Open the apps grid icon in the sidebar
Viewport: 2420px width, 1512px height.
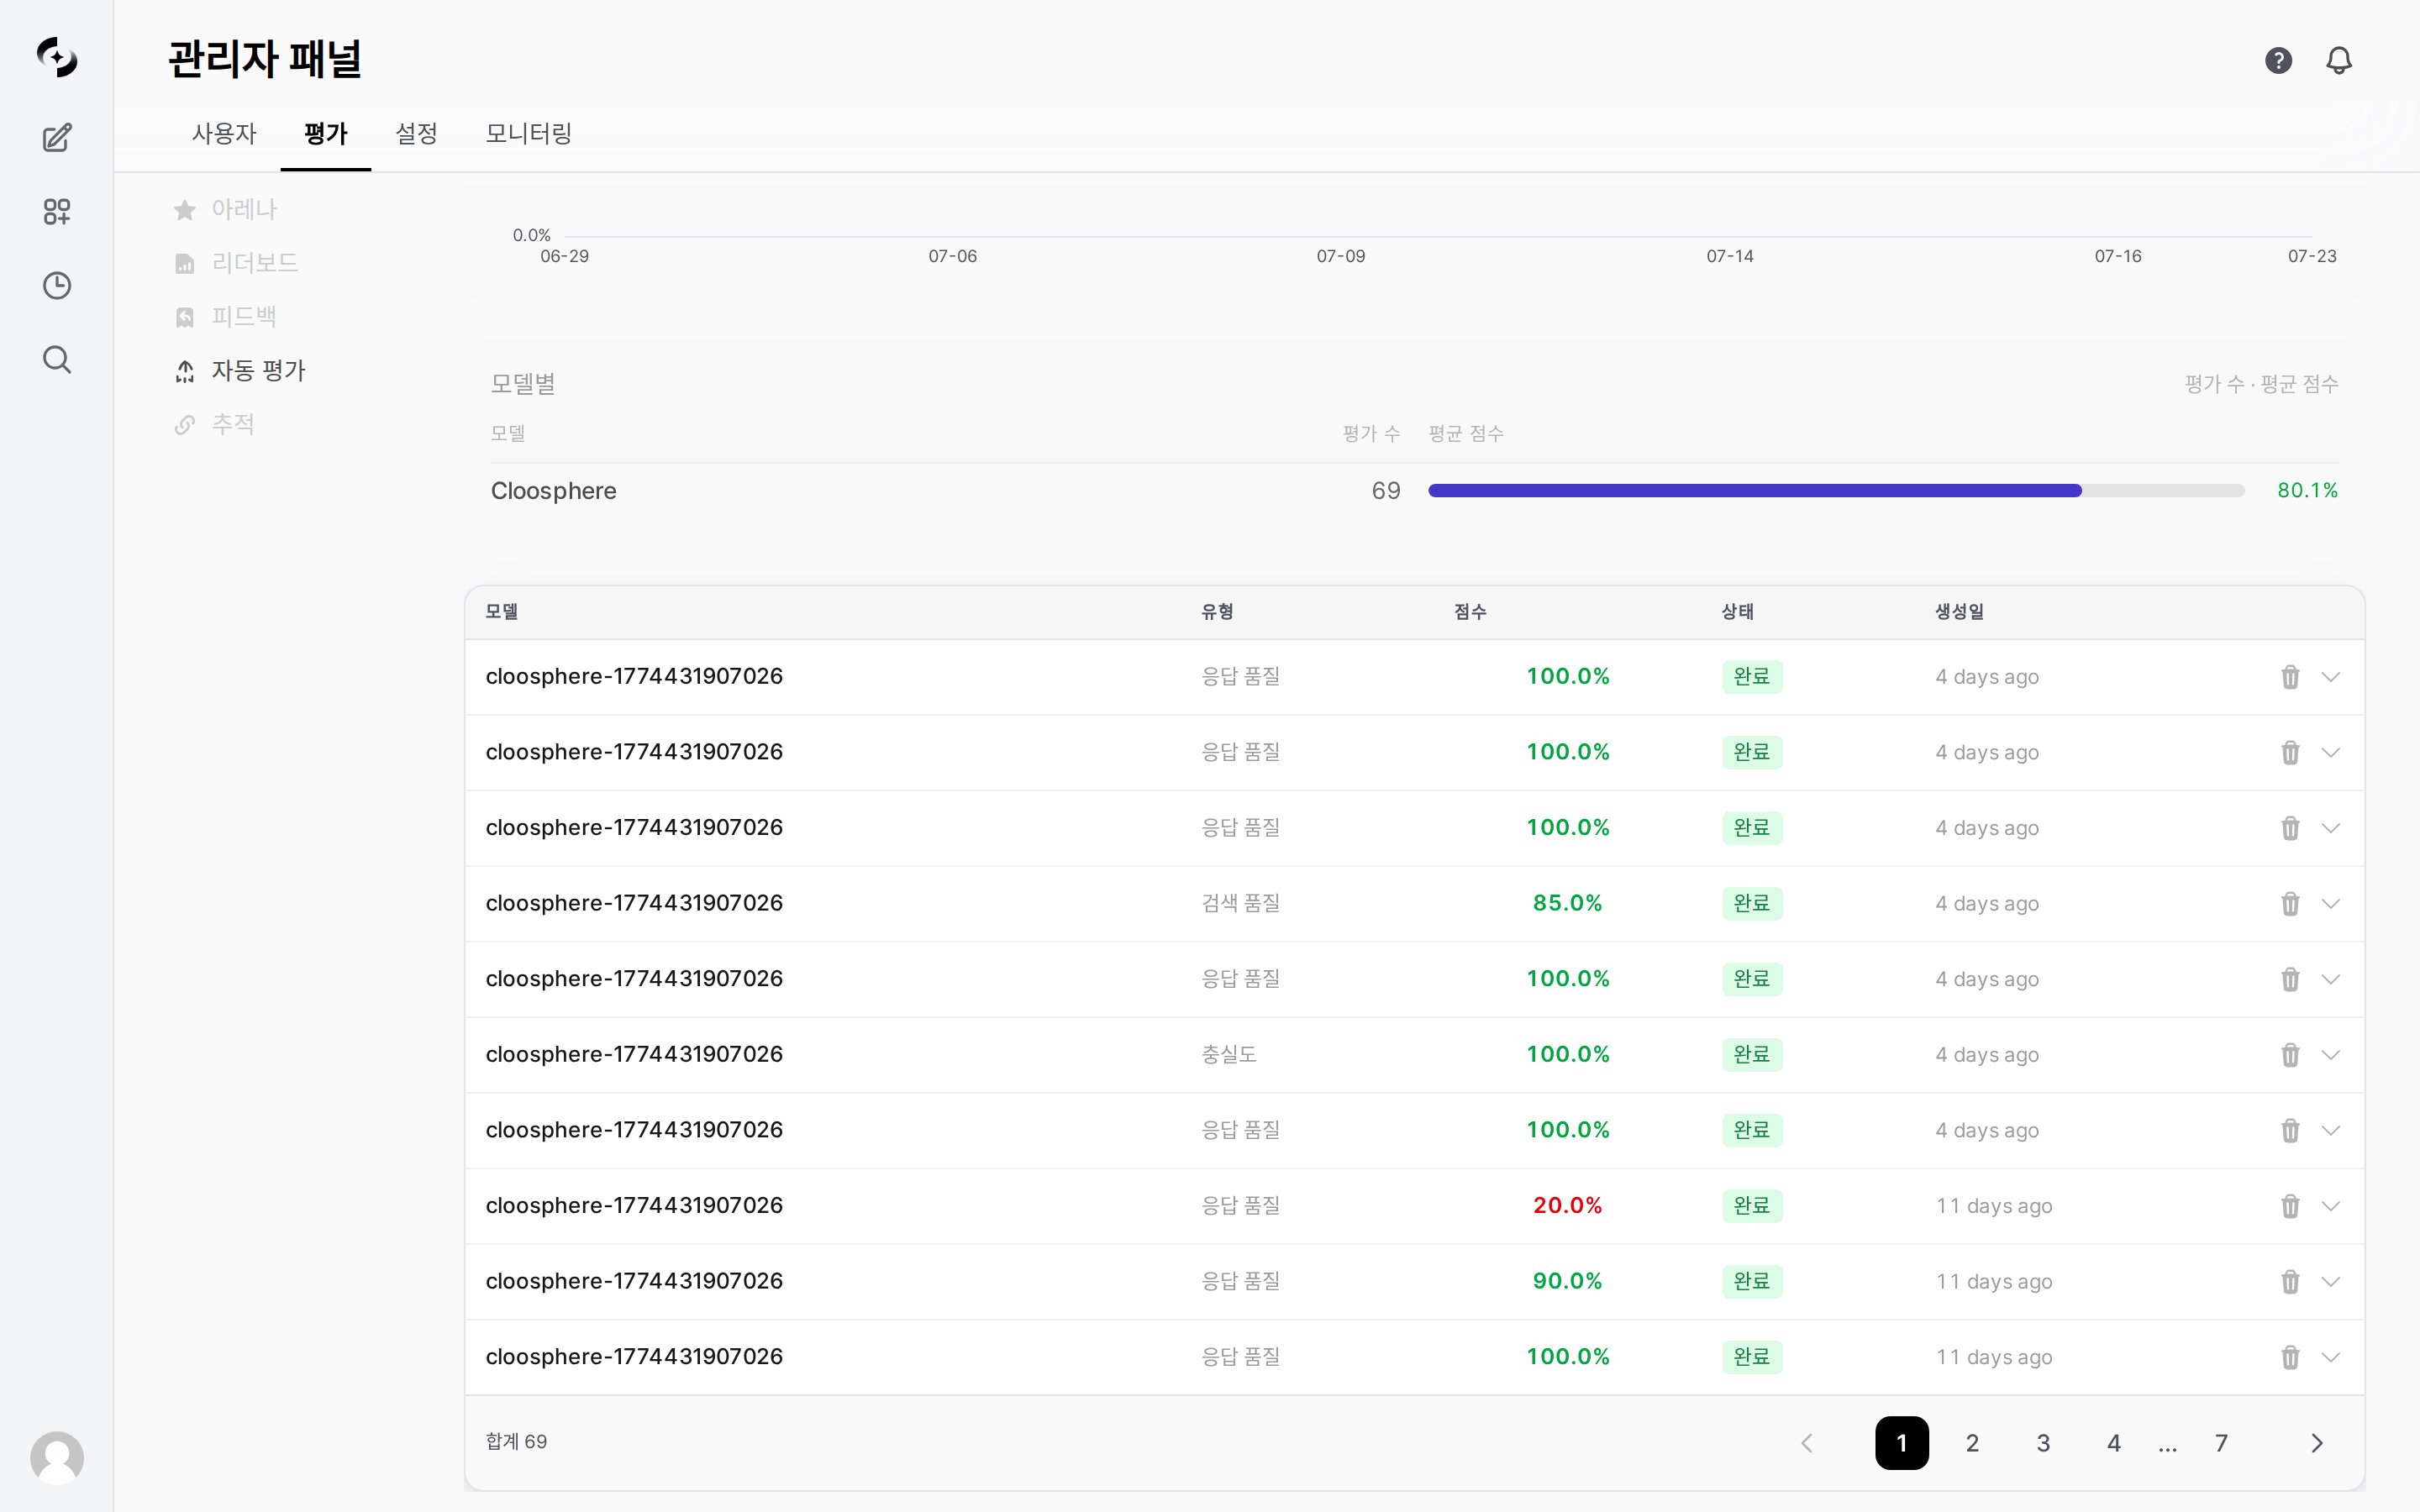coord(57,211)
